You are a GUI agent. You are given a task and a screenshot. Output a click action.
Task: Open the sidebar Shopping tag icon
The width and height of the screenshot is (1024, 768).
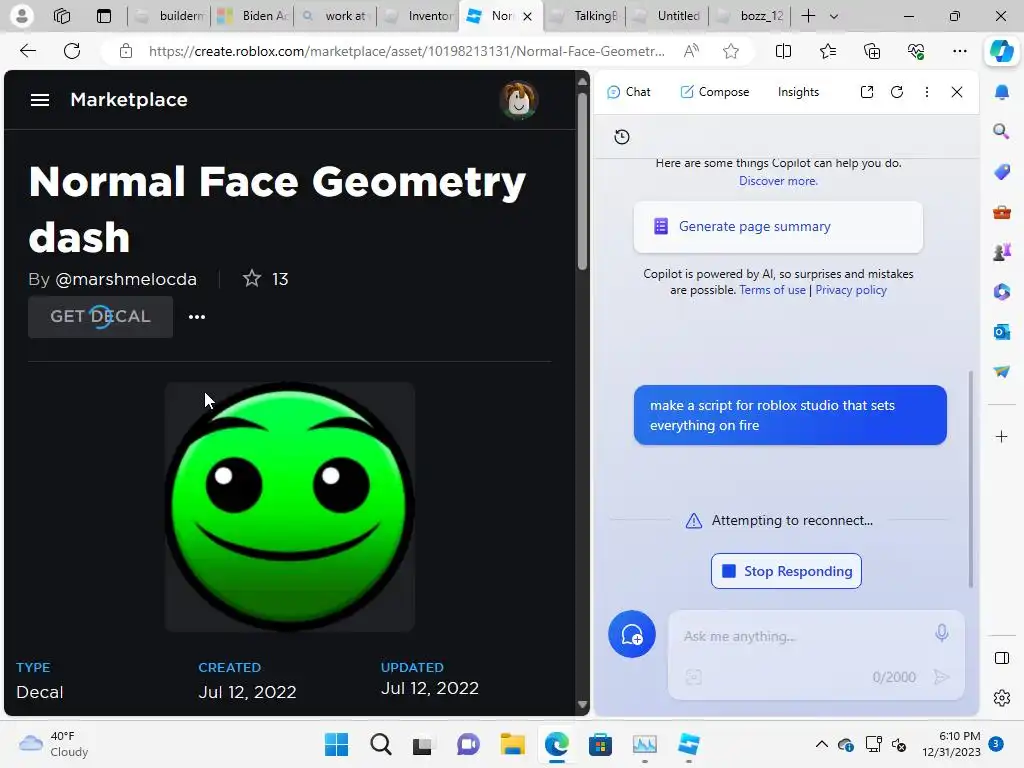1002,172
